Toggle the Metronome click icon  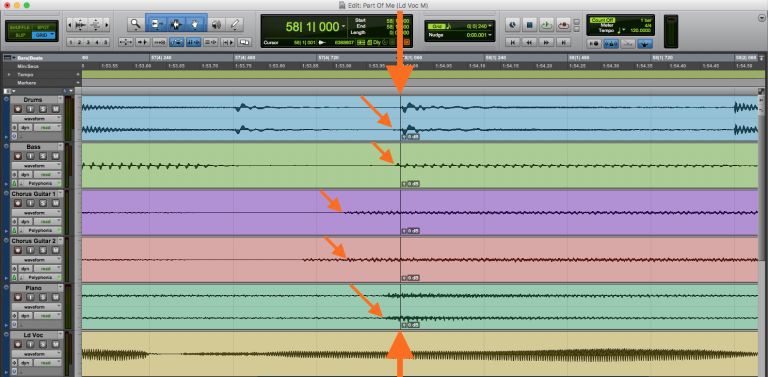pos(611,44)
